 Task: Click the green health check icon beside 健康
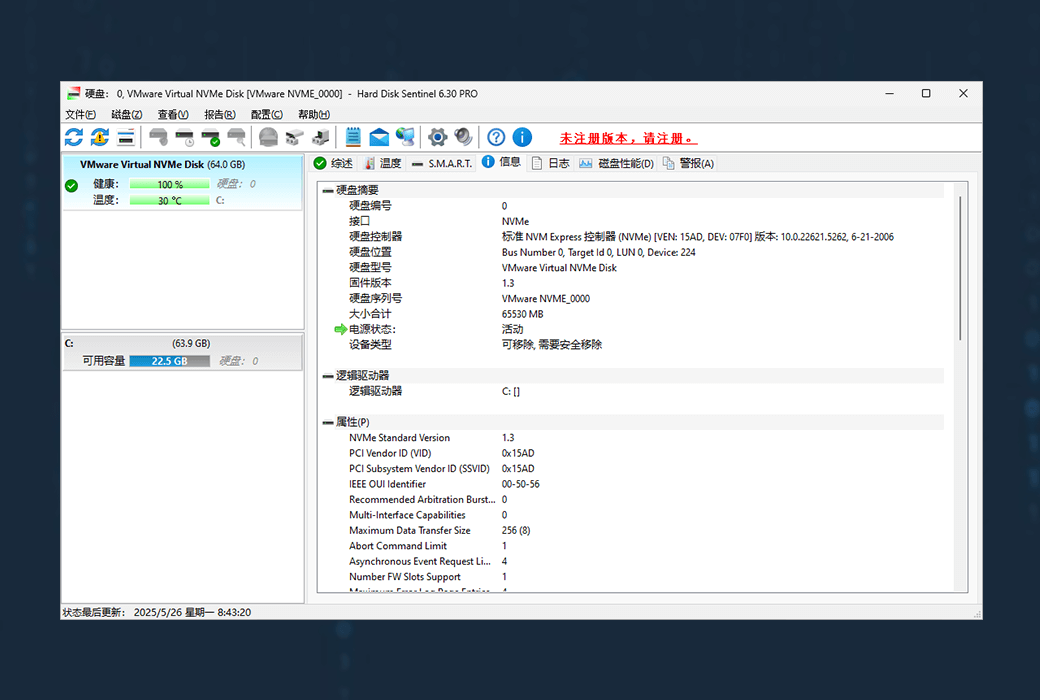[72, 186]
